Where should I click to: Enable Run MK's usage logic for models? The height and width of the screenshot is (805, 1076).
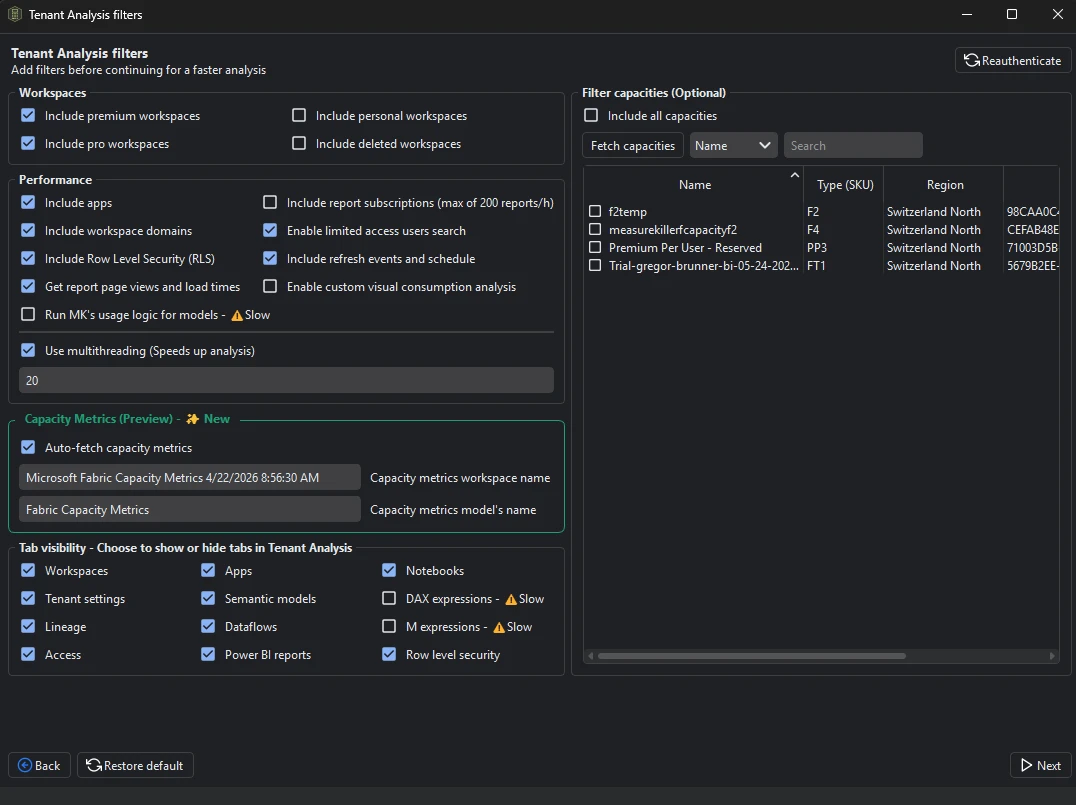coord(28,314)
